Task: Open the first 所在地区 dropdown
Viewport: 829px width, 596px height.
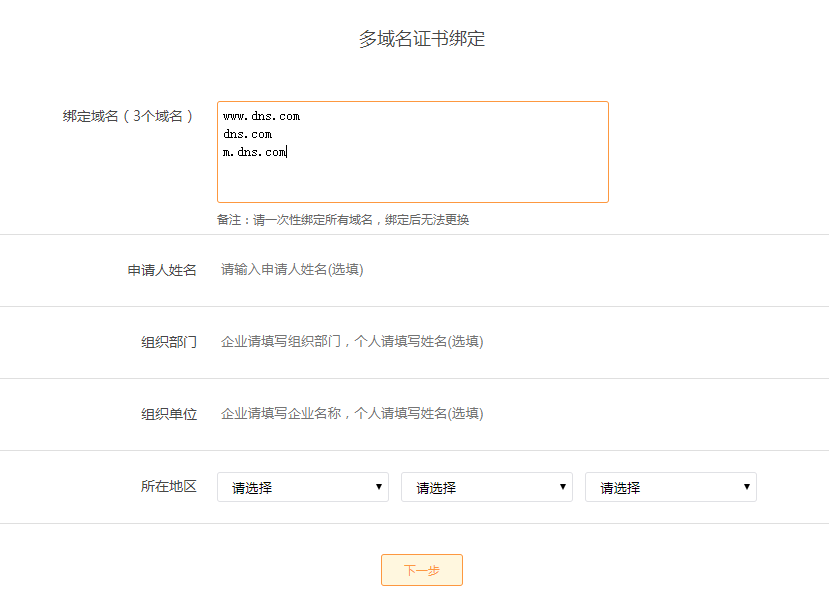Action: point(302,488)
